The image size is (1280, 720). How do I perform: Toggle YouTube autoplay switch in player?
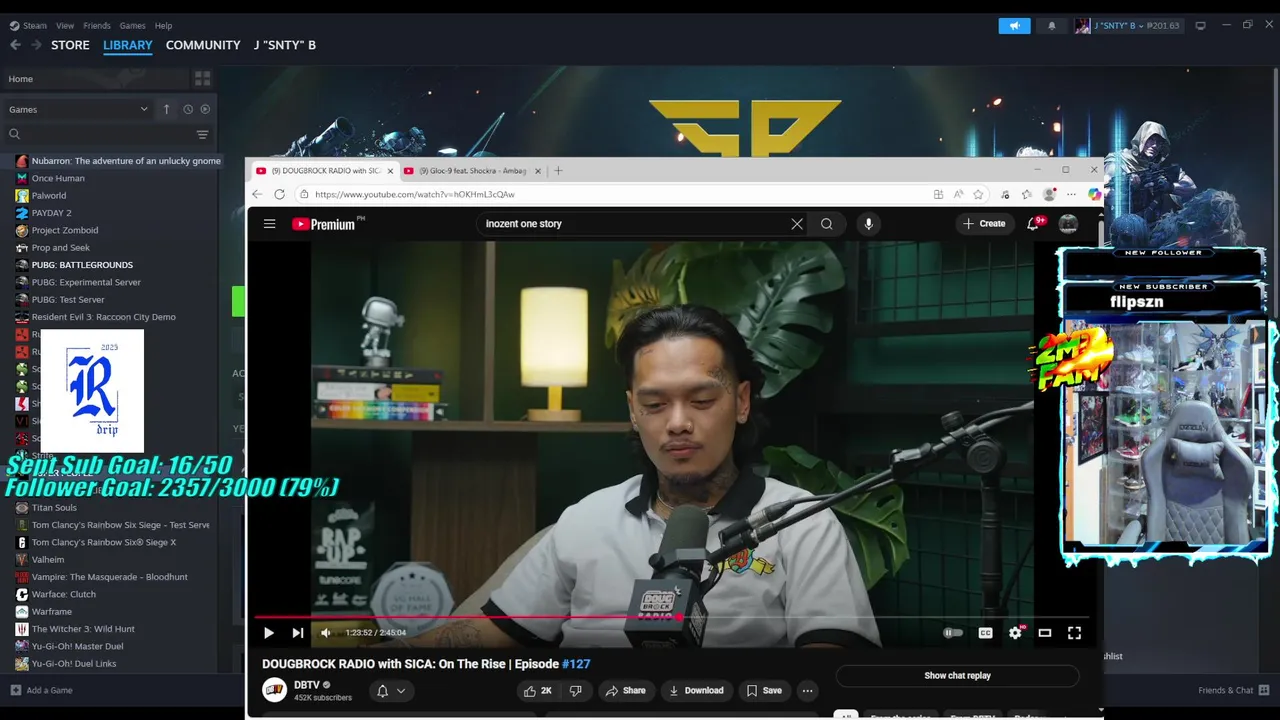click(953, 633)
